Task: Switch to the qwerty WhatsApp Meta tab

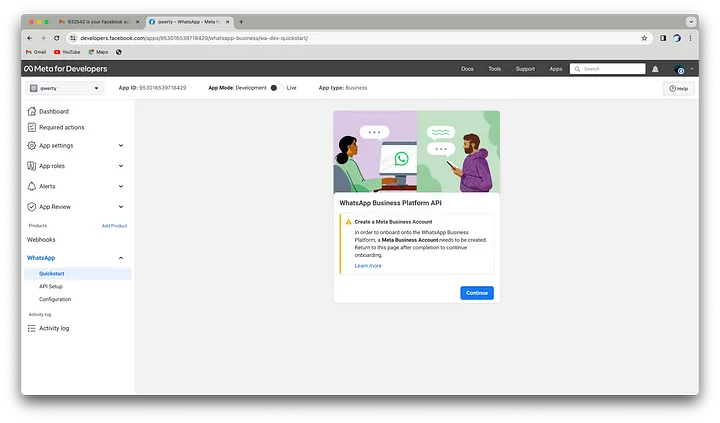Action: [189, 22]
